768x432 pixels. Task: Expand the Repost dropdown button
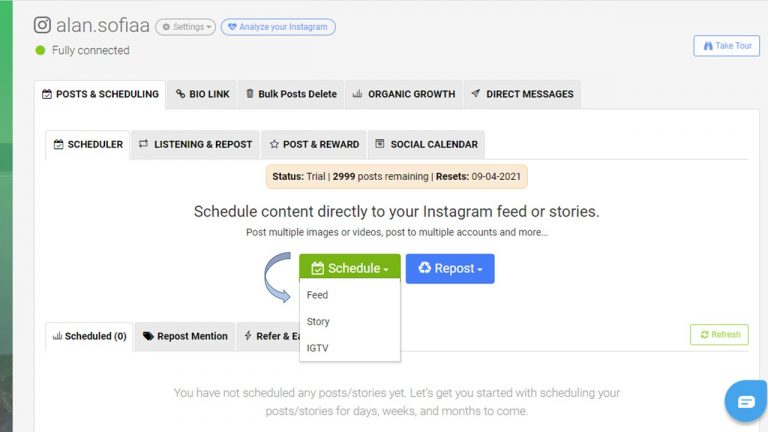[x=450, y=268]
